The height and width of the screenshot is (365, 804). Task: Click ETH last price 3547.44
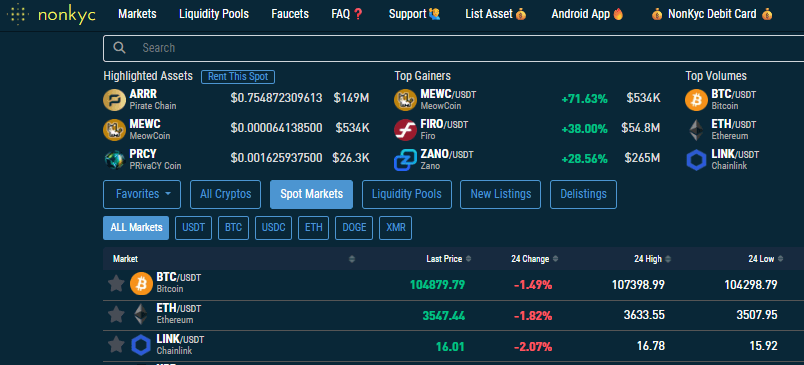tap(444, 315)
